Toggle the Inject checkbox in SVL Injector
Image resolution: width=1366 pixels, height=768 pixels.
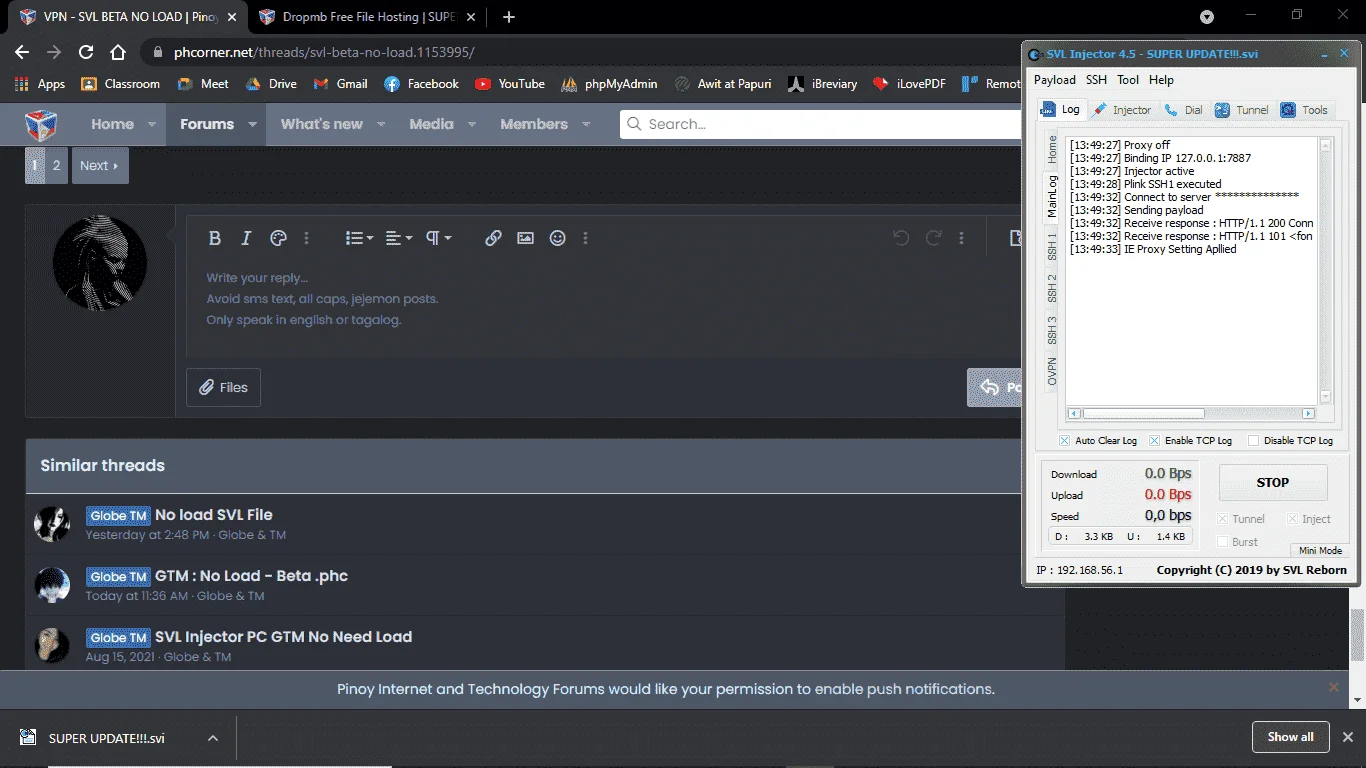[1292, 519]
